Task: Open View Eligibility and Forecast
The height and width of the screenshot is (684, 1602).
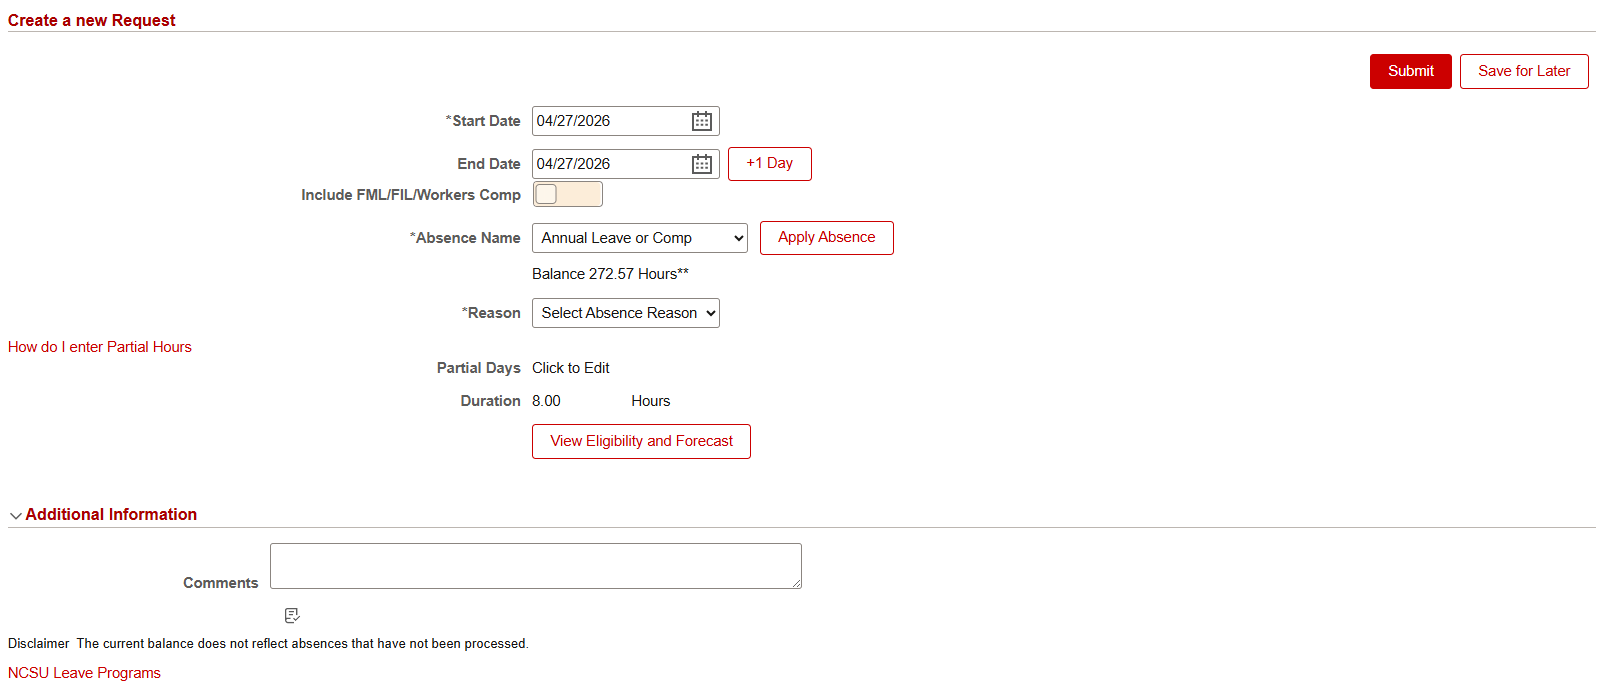Action: [x=641, y=441]
